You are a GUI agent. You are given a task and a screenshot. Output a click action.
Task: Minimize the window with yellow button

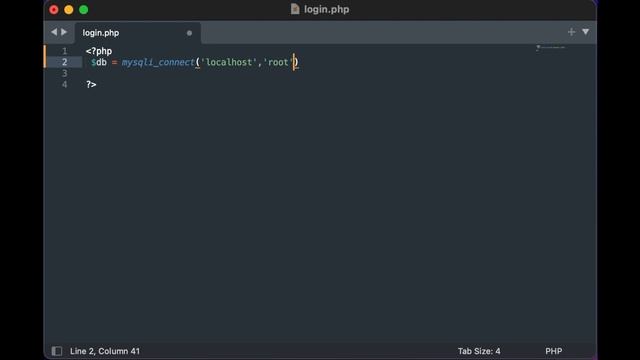[69, 9]
